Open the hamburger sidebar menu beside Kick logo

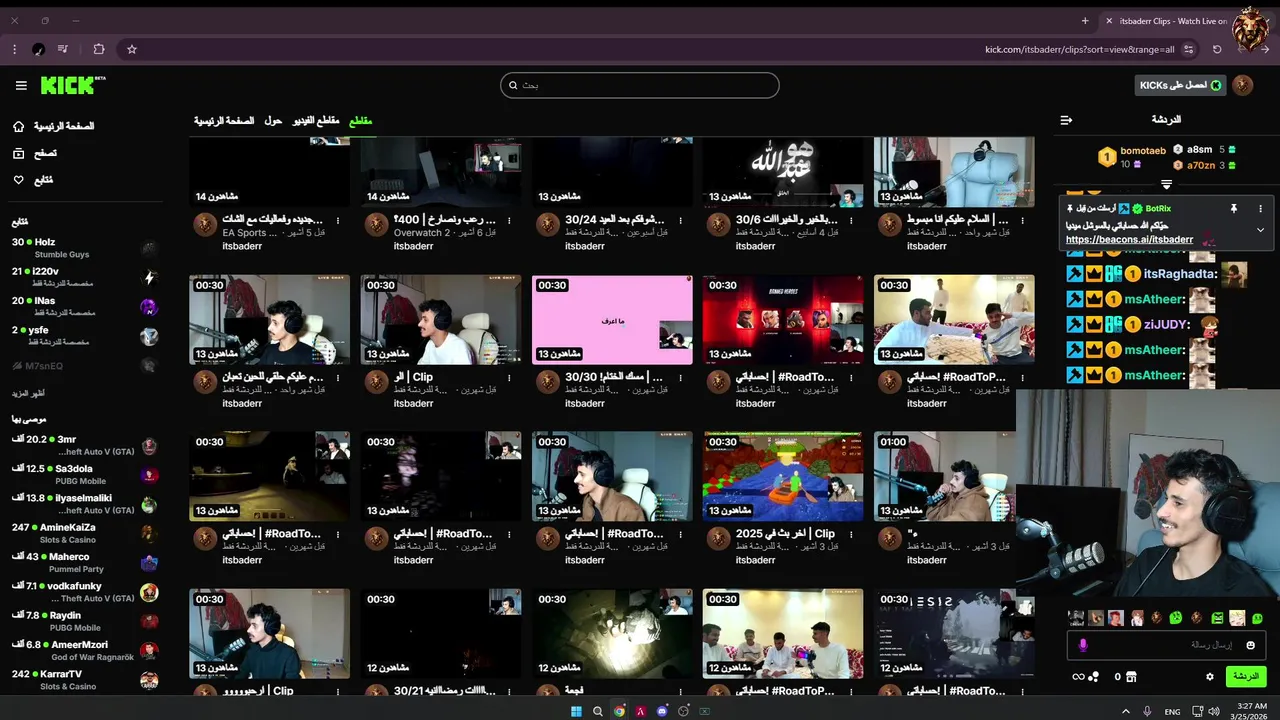click(x=21, y=86)
